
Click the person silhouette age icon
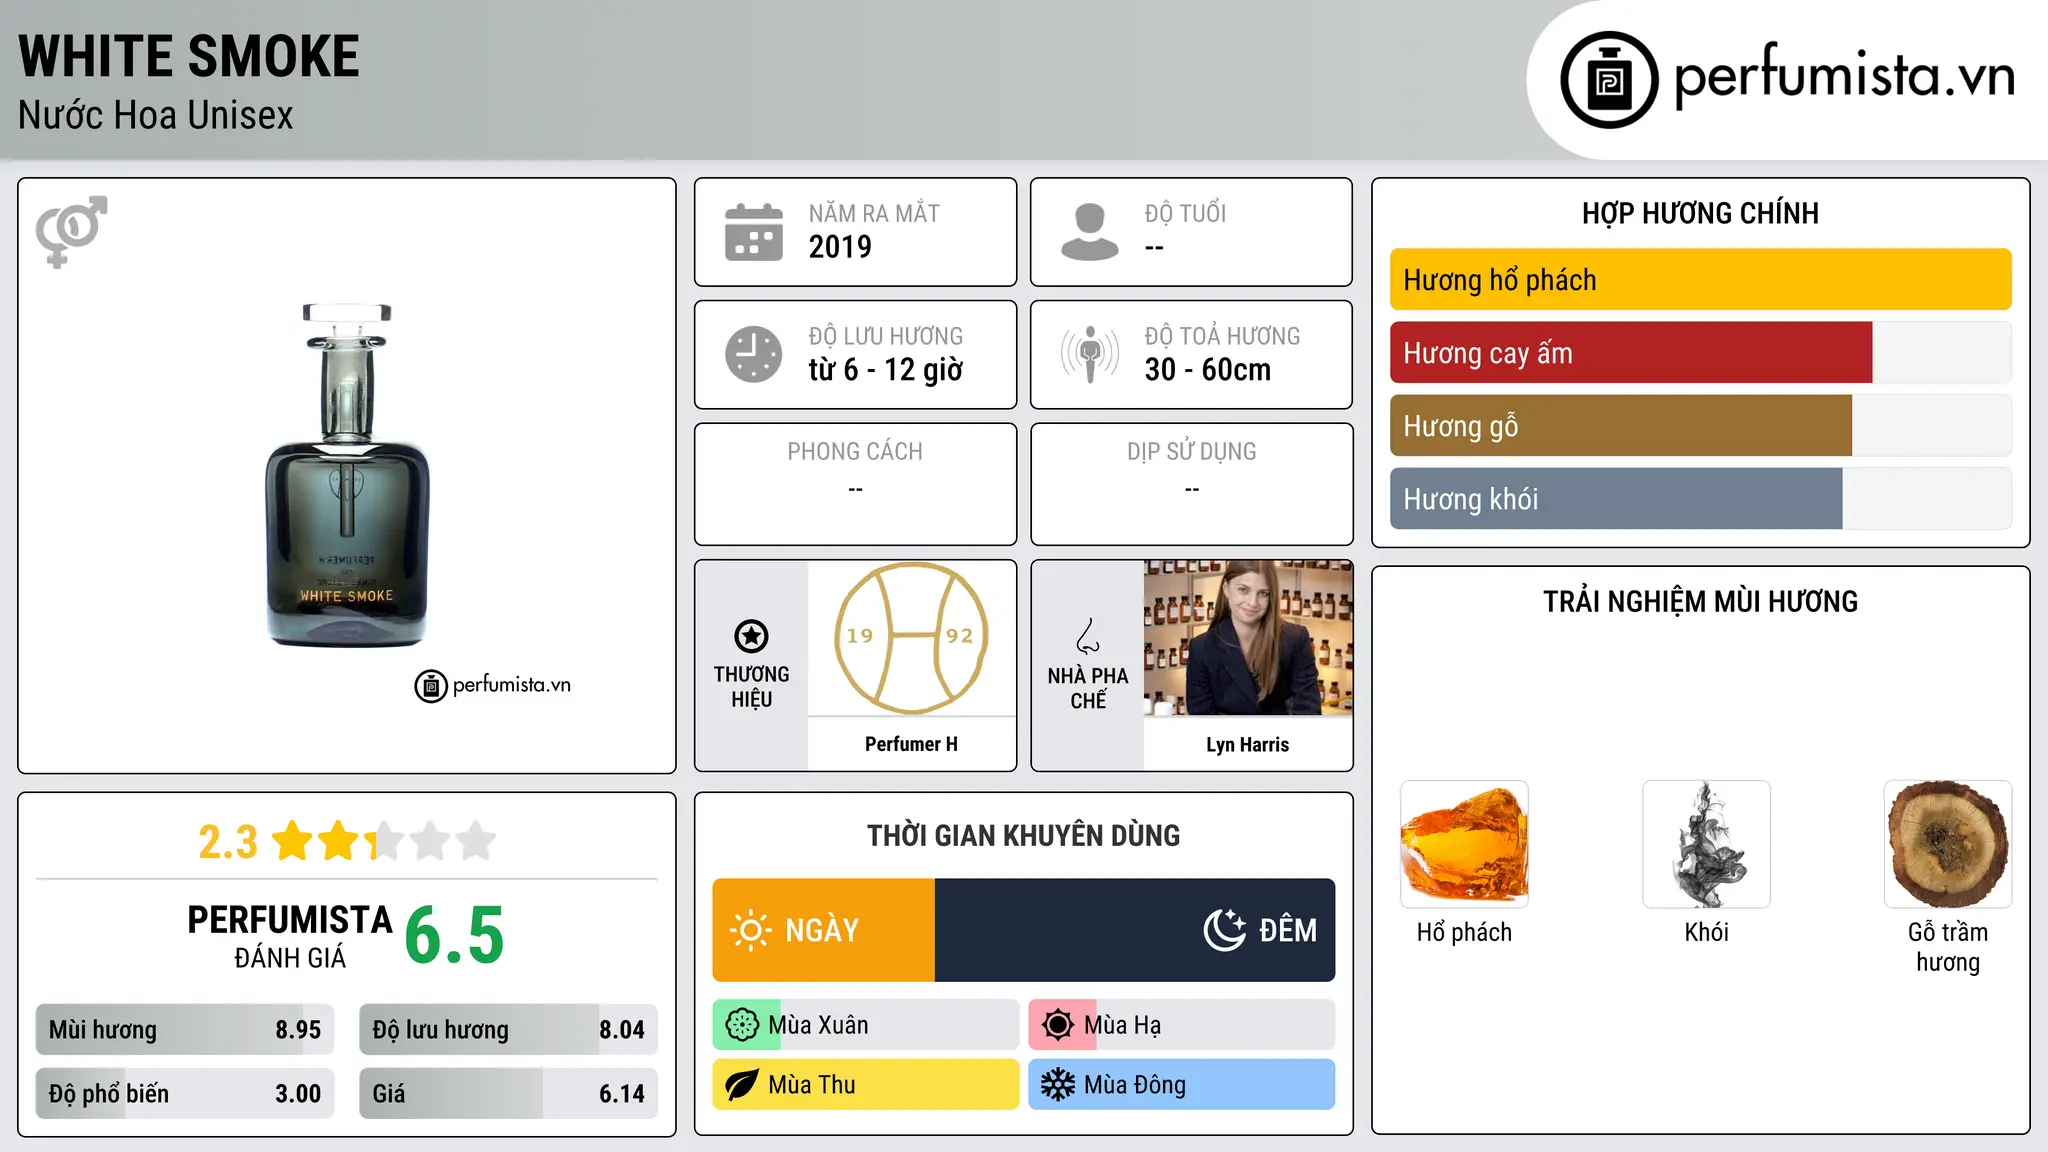click(x=1089, y=232)
